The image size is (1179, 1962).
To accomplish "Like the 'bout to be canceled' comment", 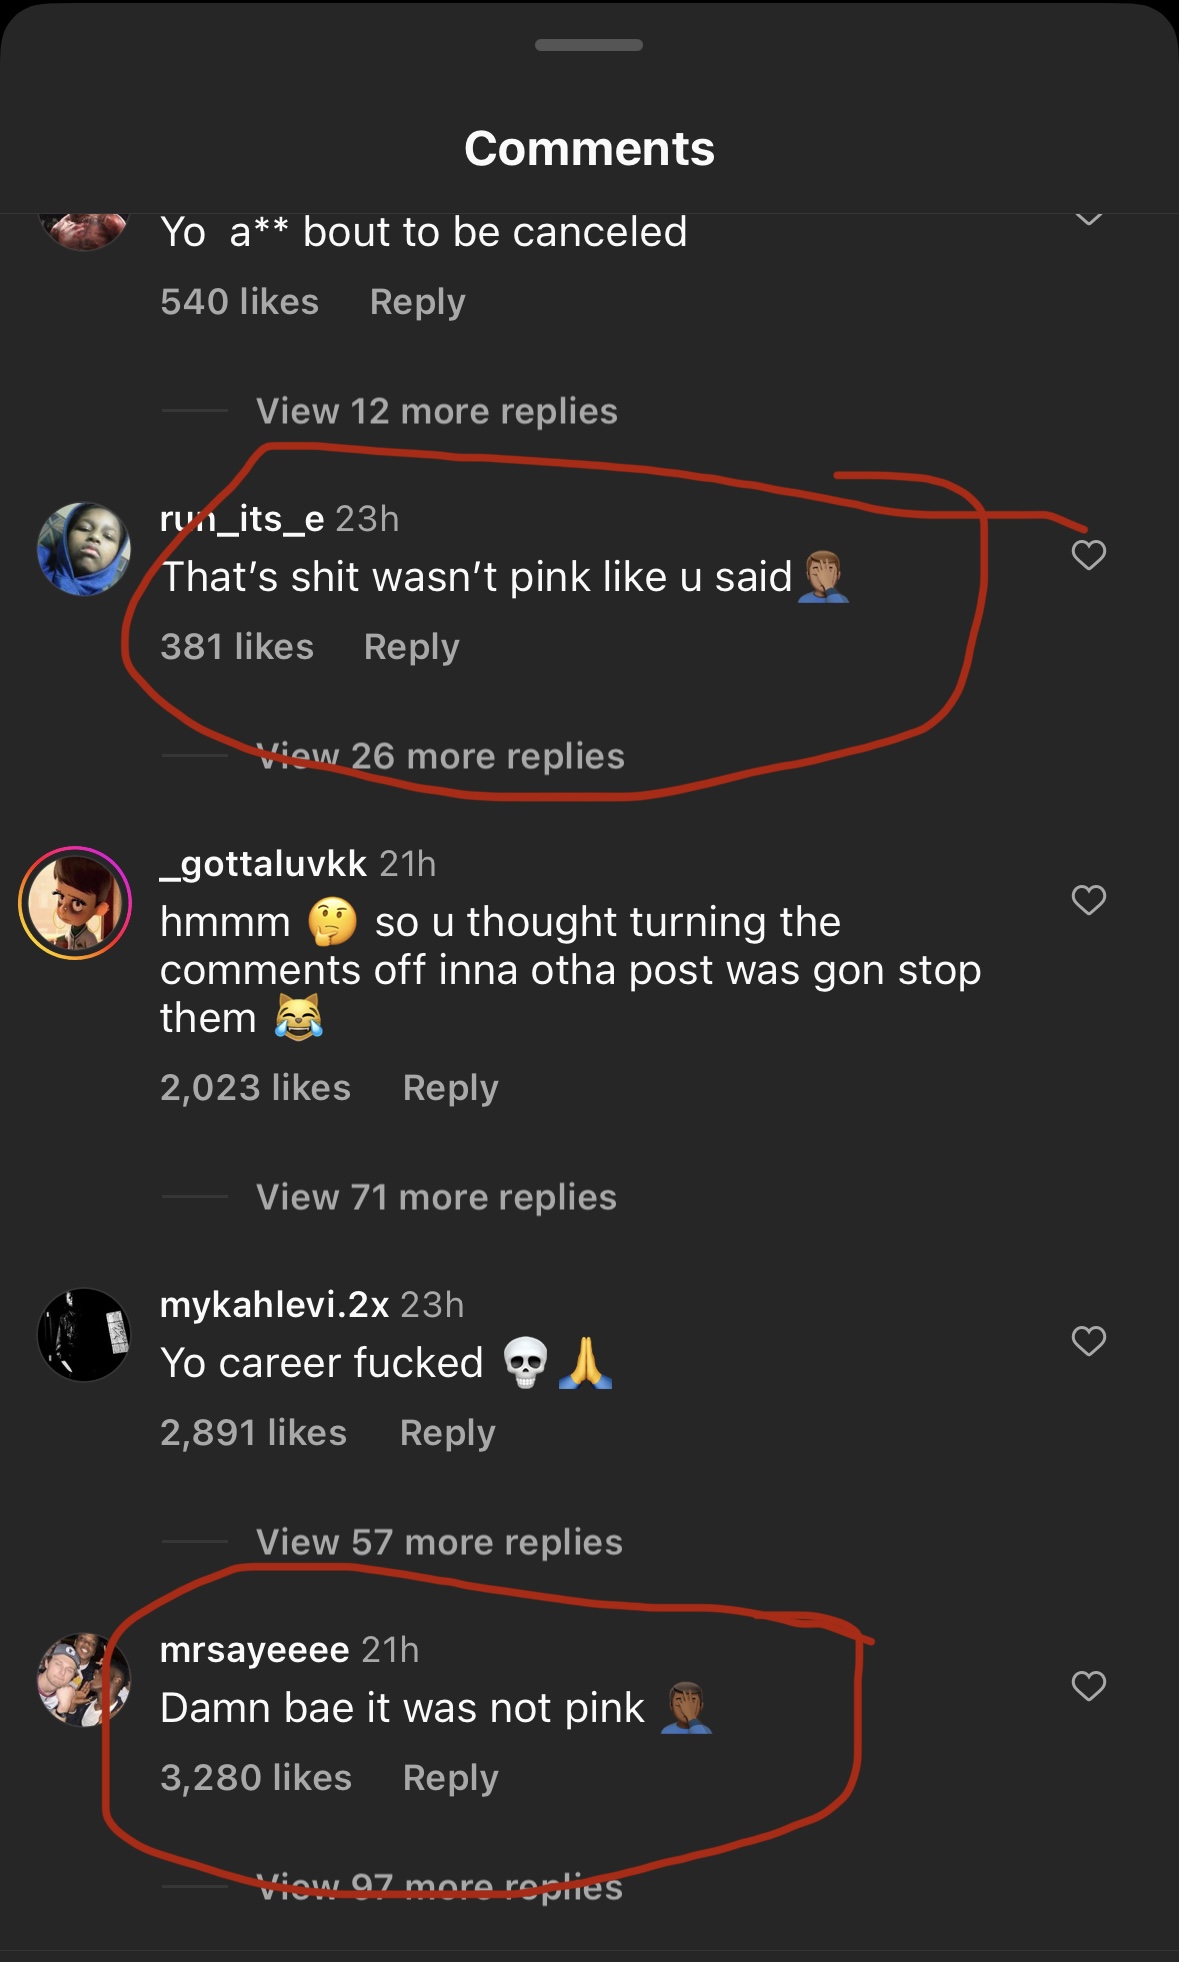I will (1088, 219).
